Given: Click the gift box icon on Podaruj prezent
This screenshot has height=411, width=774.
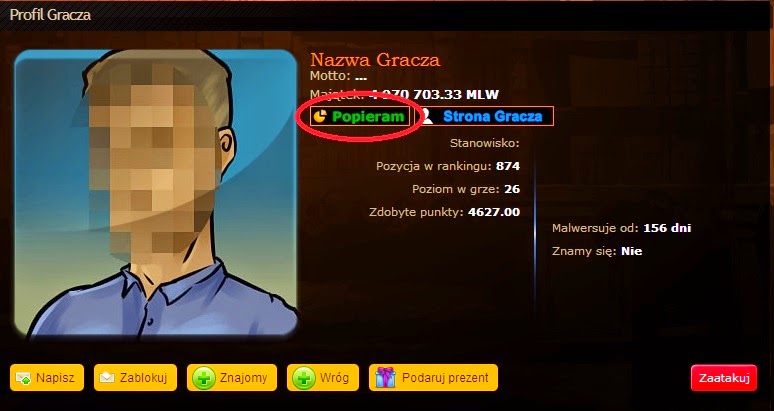Looking at the screenshot, I should pyautogui.click(x=386, y=378).
